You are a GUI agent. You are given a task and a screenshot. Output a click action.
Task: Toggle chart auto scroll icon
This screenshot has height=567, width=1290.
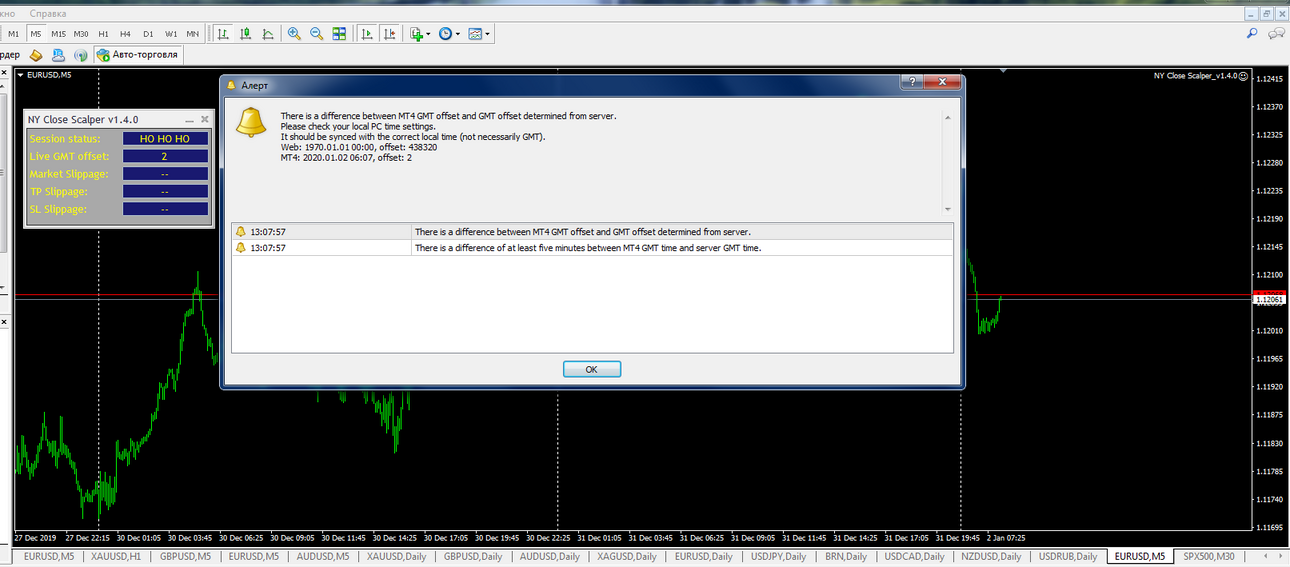tap(368, 34)
